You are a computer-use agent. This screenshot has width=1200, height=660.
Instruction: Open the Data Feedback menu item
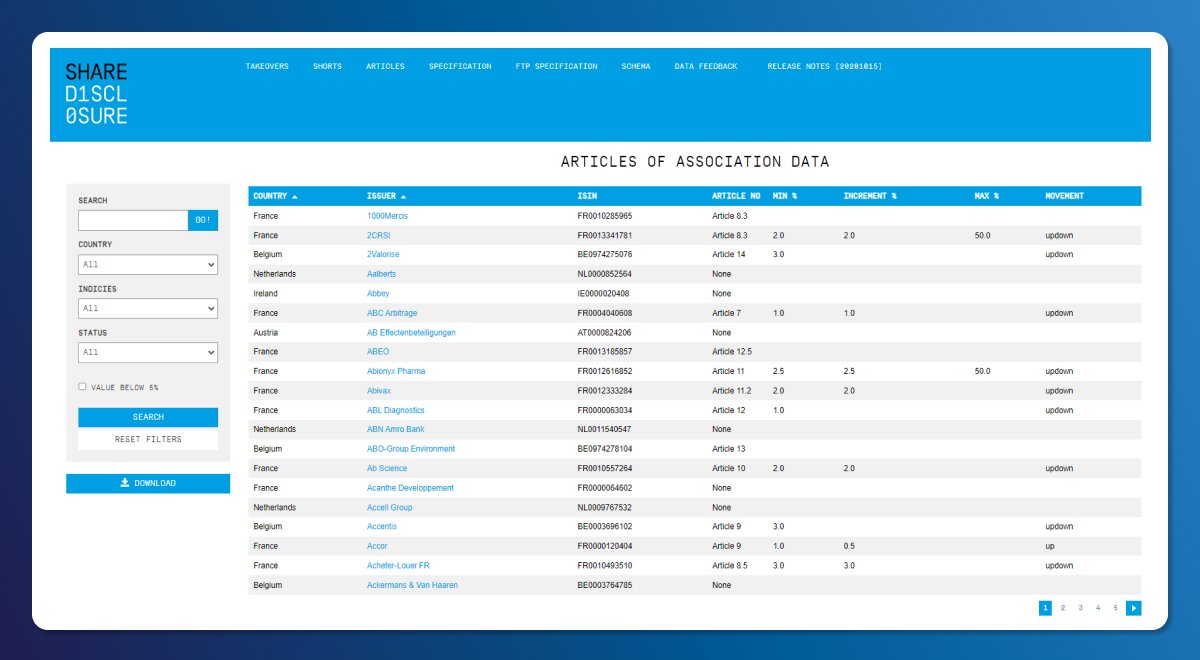tap(706, 66)
